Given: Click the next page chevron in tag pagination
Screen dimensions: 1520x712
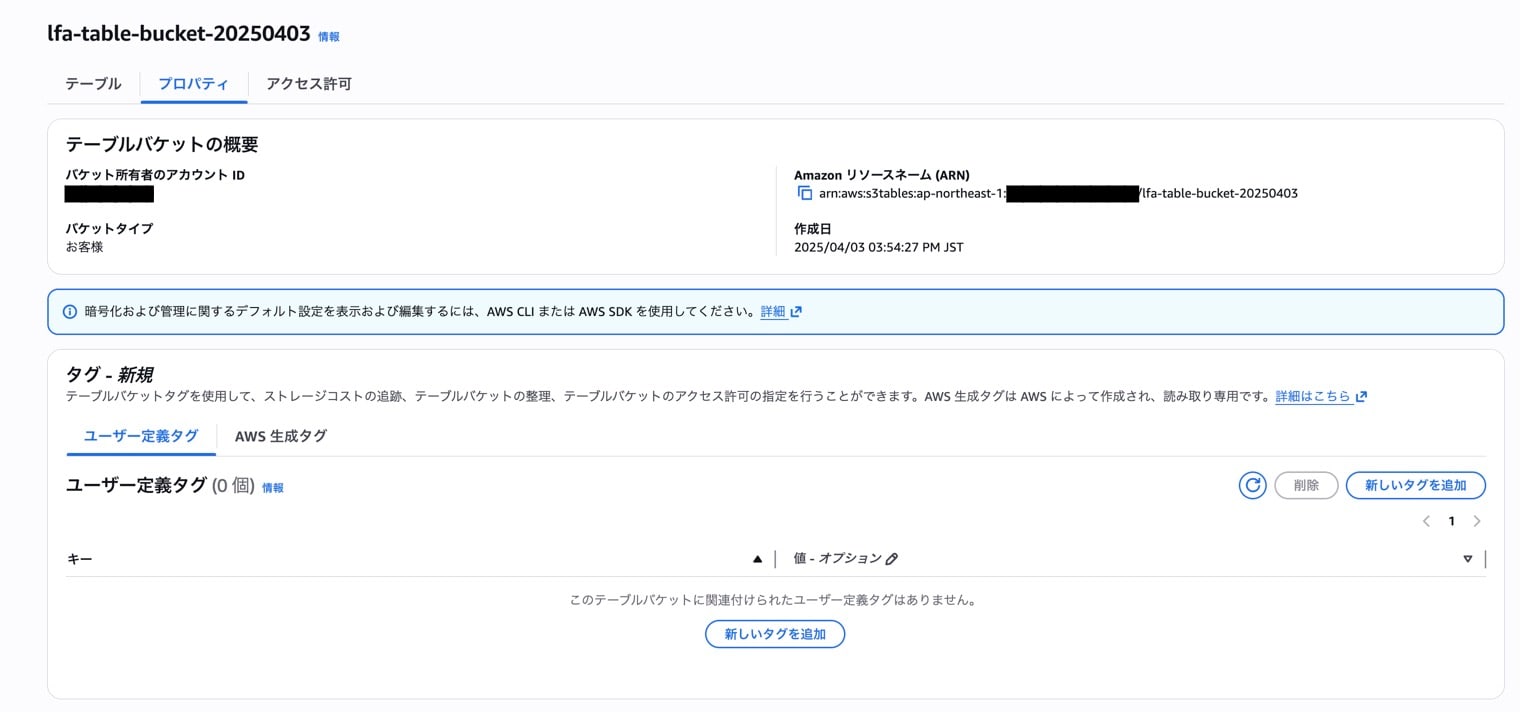Looking at the screenshot, I should [1477, 521].
